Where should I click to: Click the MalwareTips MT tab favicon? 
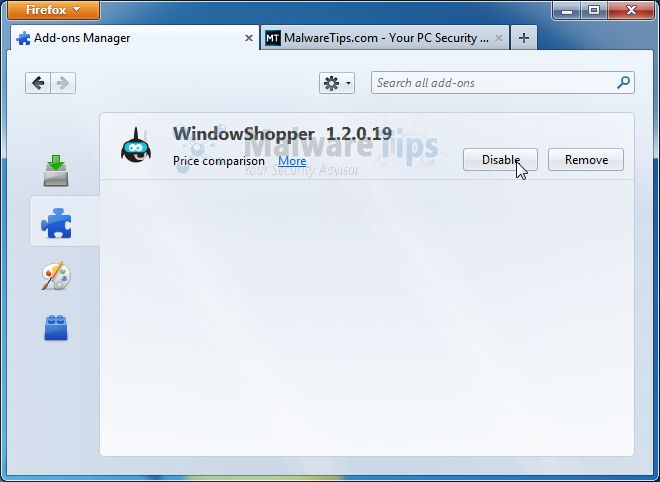click(x=273, y=38)
